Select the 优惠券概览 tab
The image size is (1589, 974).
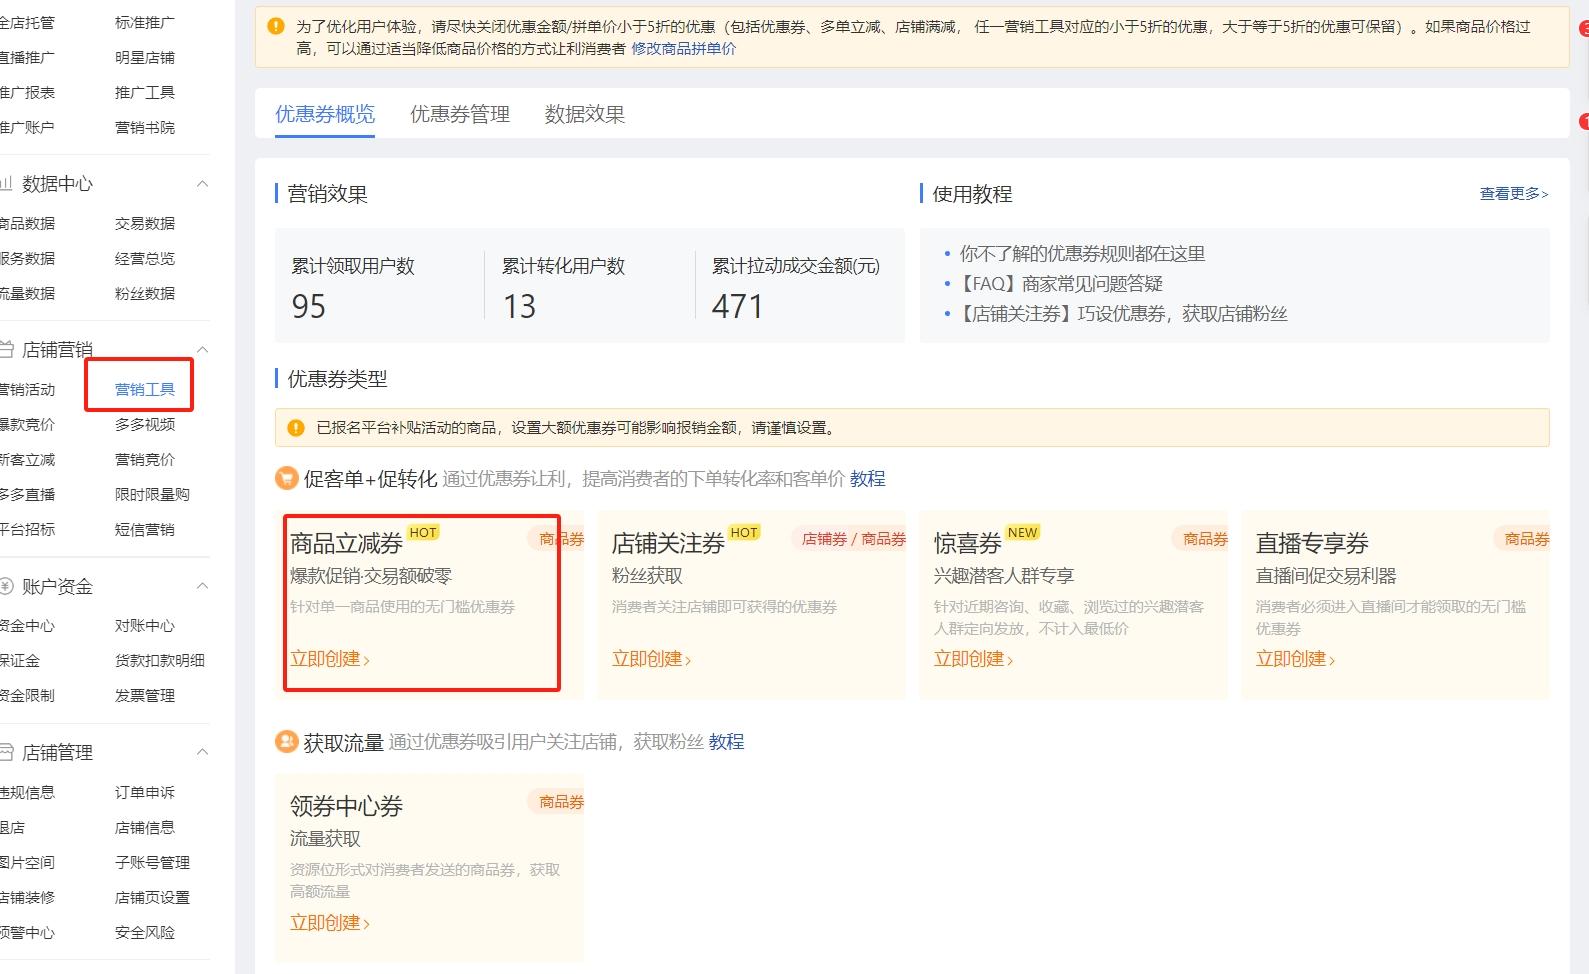pos(325,114)
